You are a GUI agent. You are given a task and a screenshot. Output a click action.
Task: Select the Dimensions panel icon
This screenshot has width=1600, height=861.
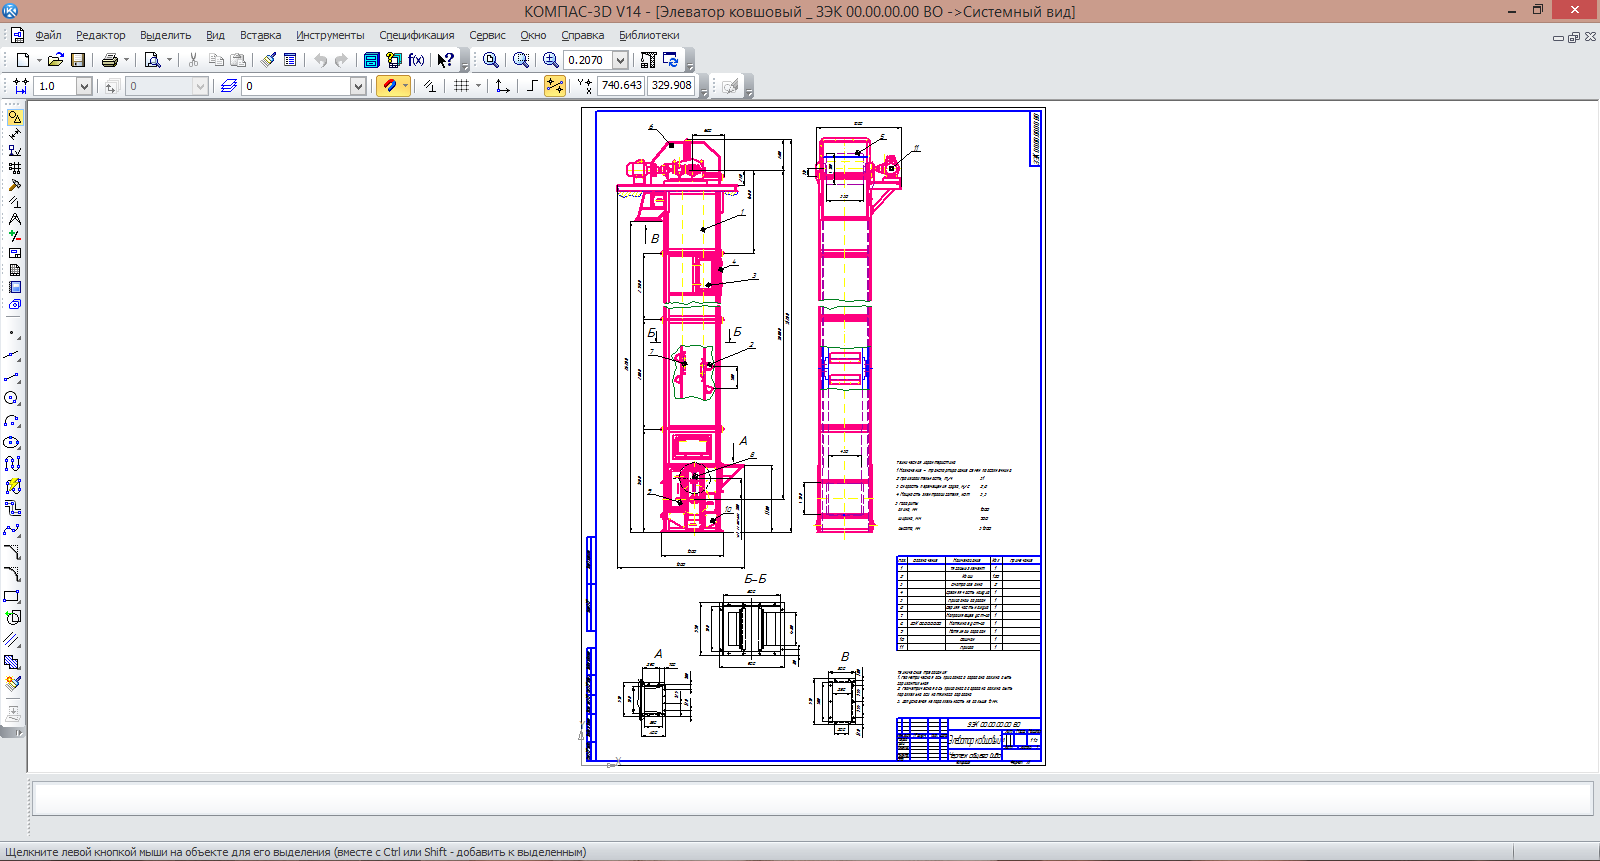click(x=14, y=134)
